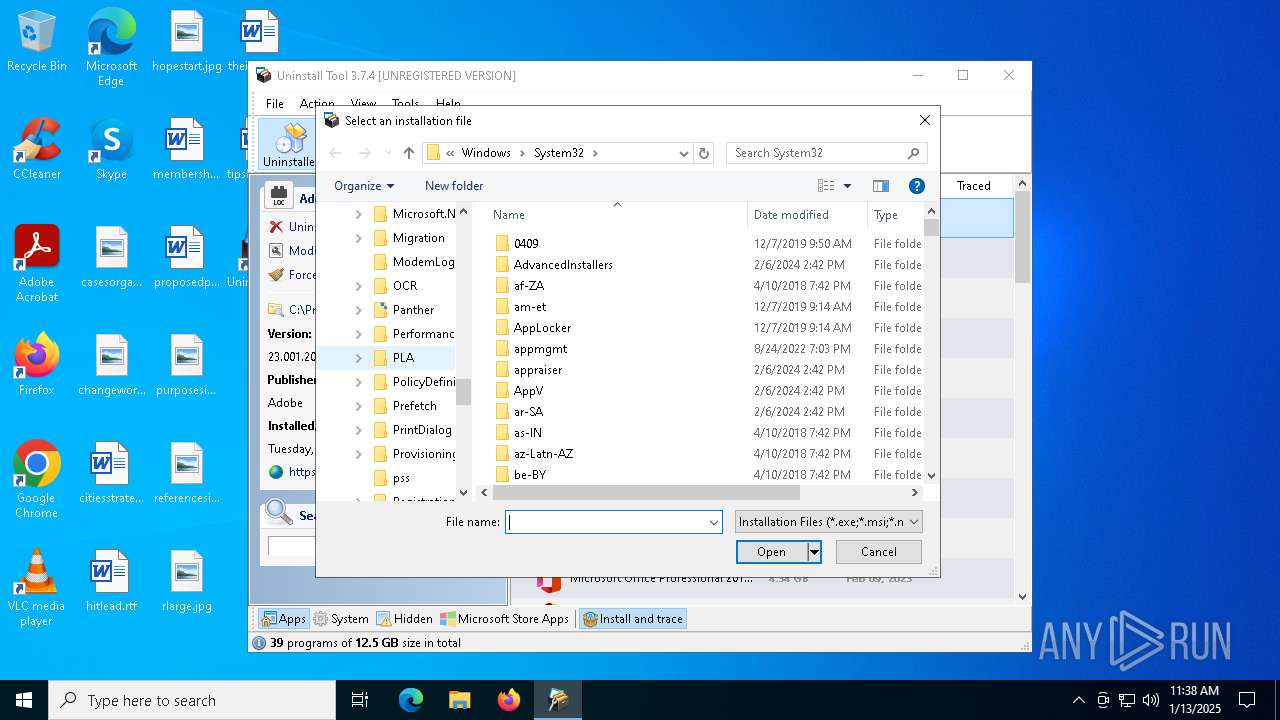Show recent locations dropdown

388,153
